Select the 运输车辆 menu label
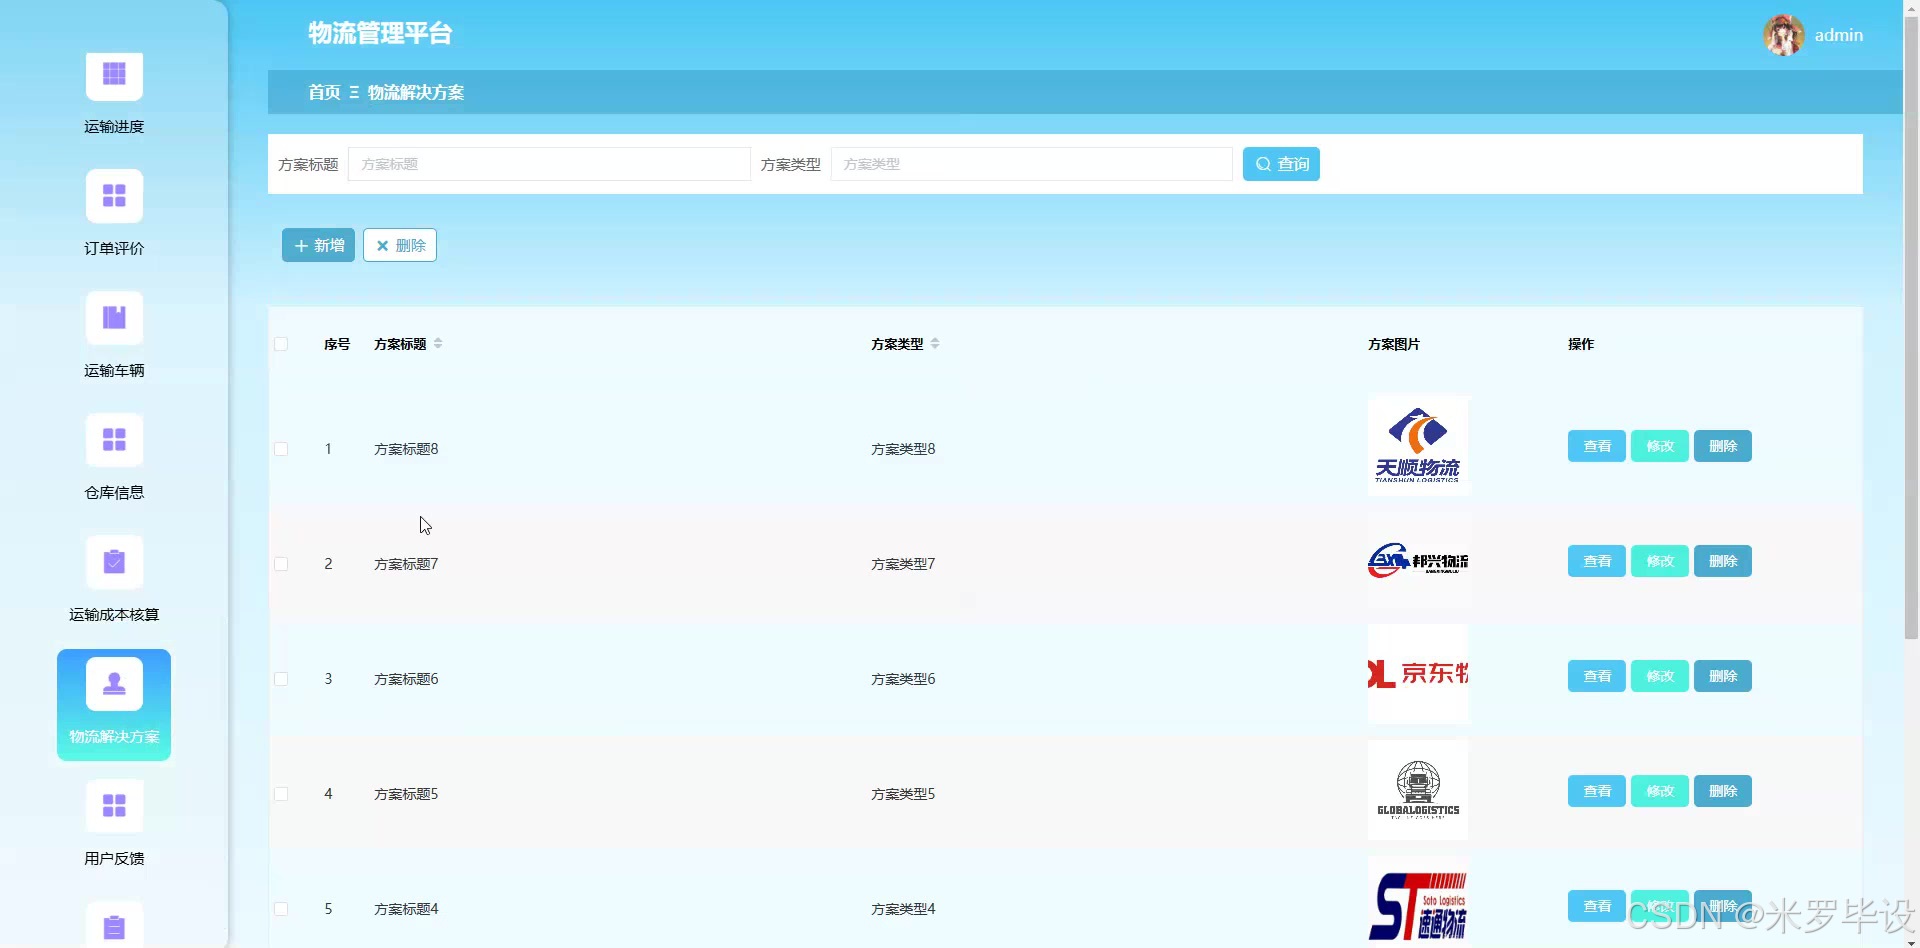Image resolution: width=1920 pixels, height=948 pixels. pyautogui.click(x=114, y=371)
